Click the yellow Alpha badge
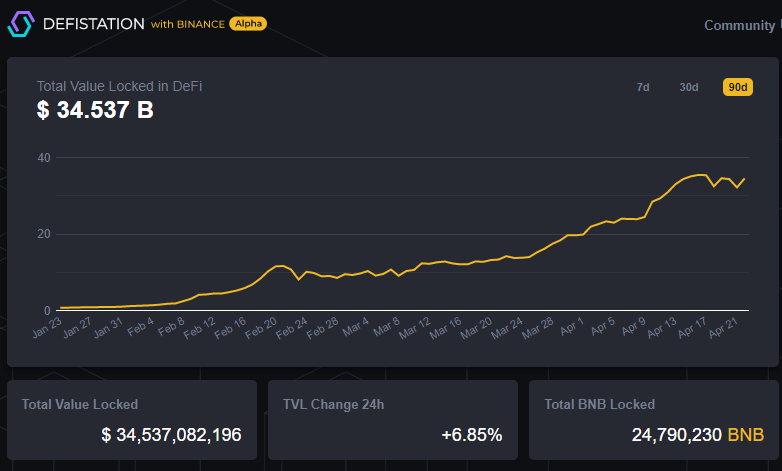The image size is (782, 471). coord(248,23)
